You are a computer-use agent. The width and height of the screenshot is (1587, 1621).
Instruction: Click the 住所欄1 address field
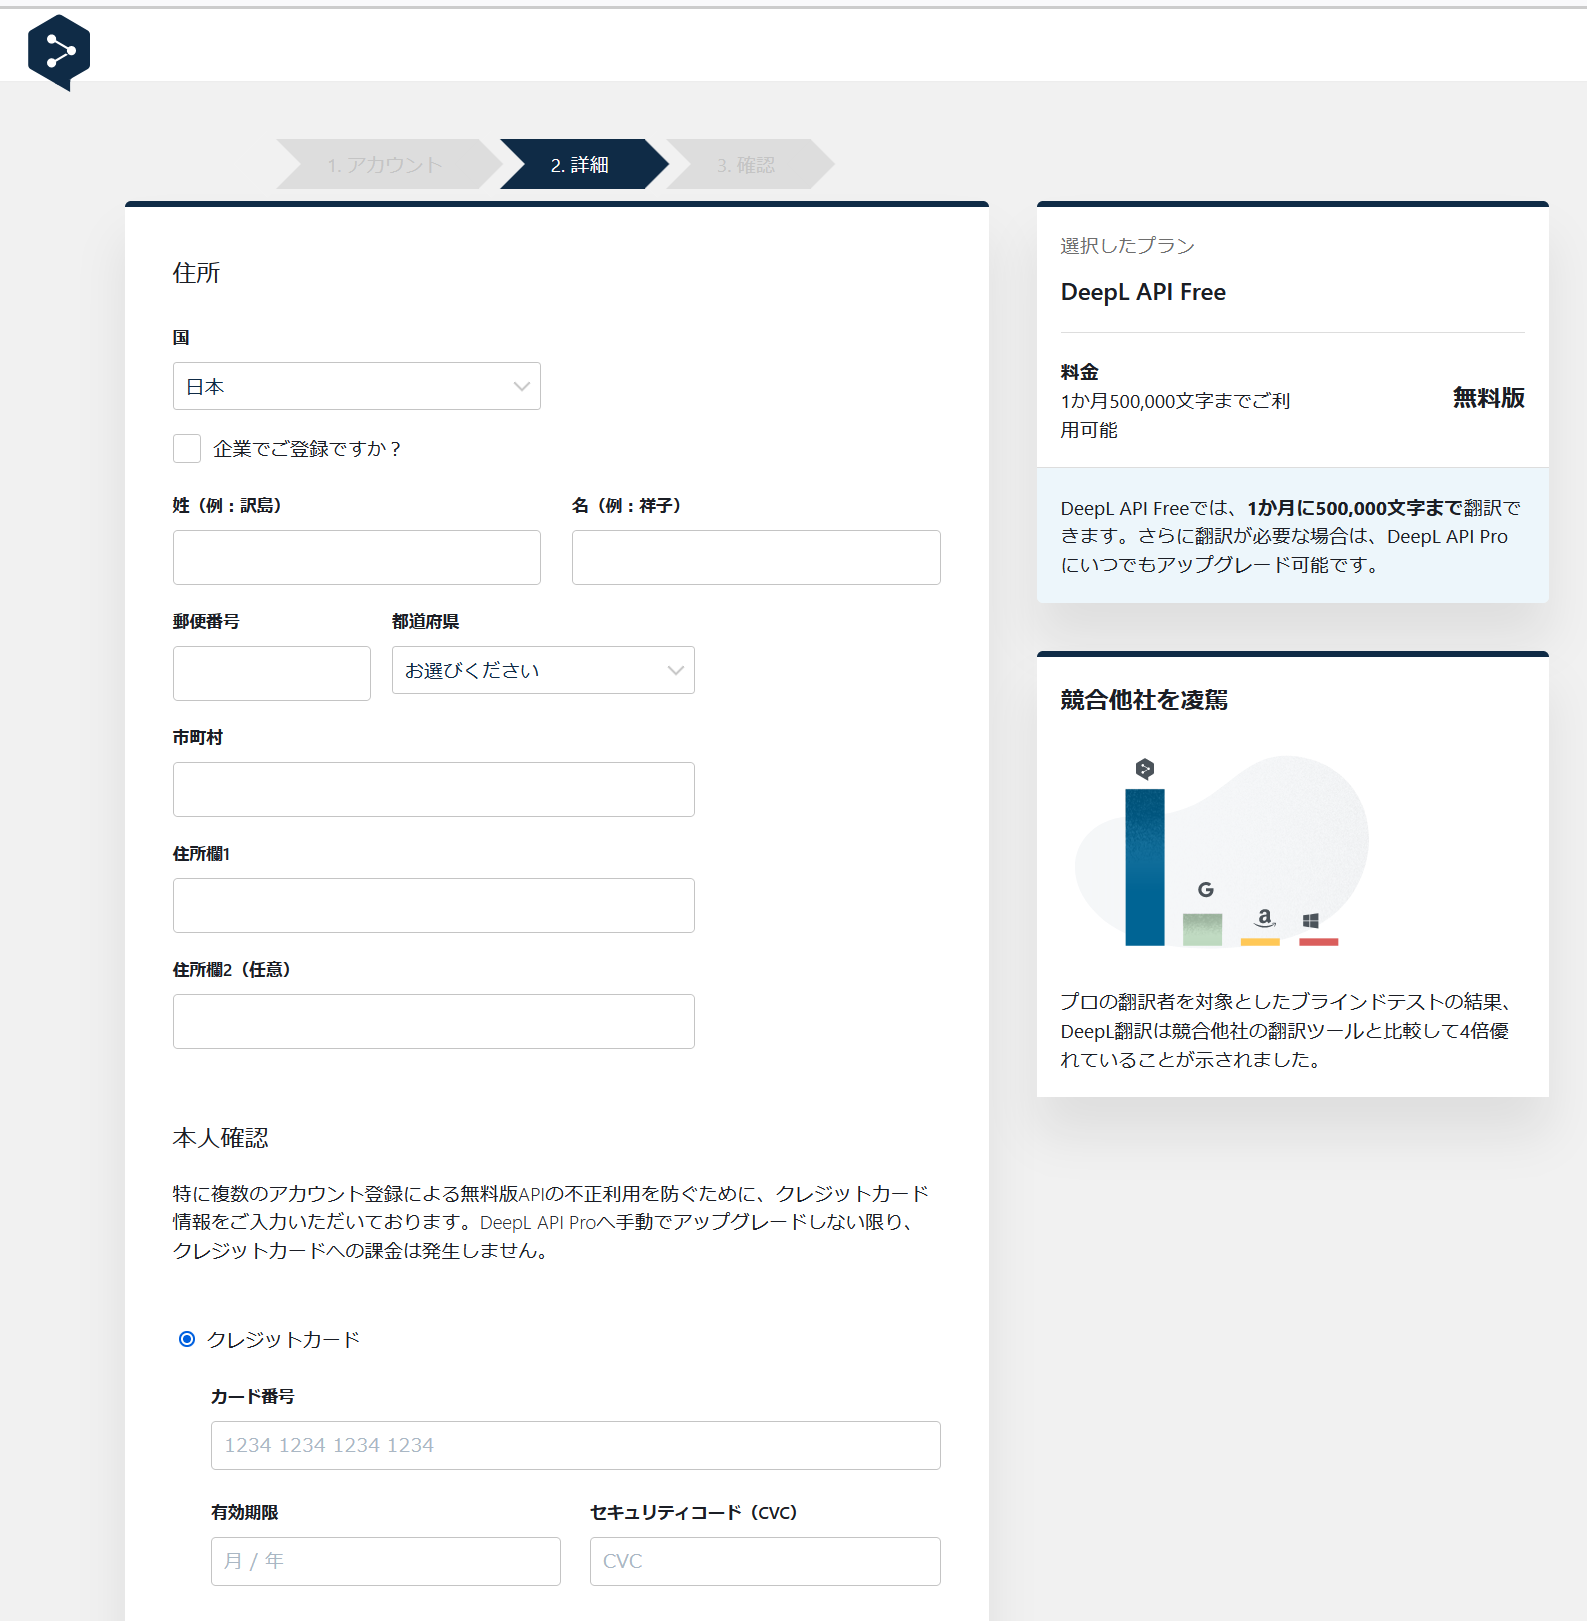(x=434, y=905)
